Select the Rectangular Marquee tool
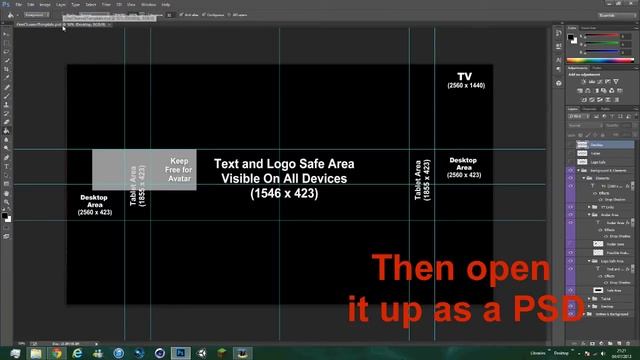The width and height of the screenshot is (640, 360). [x=6, y=43]
